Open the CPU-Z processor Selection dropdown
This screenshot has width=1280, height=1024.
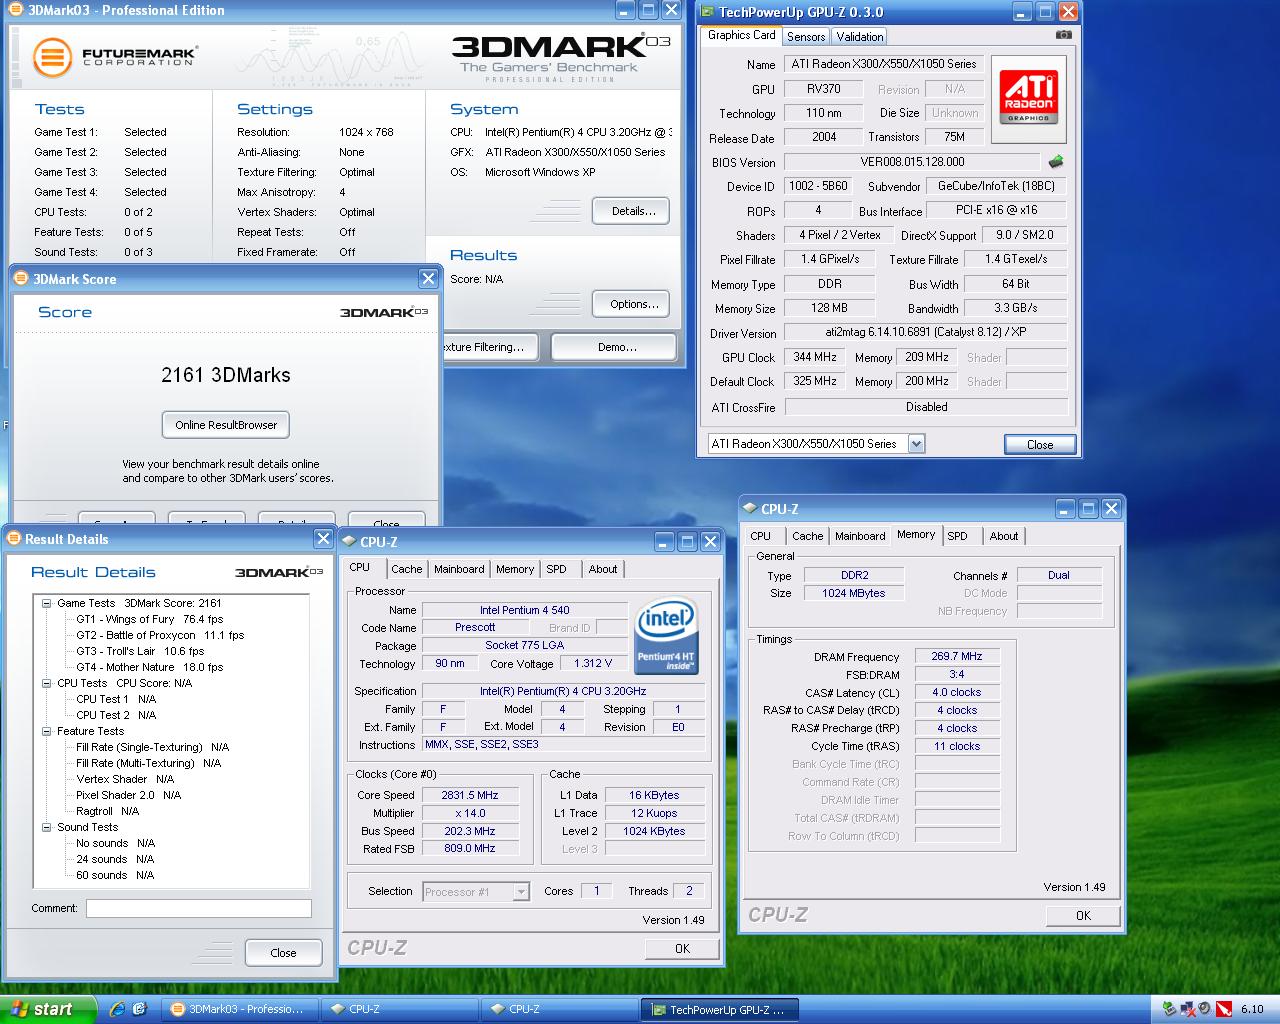tap(521, 891)
